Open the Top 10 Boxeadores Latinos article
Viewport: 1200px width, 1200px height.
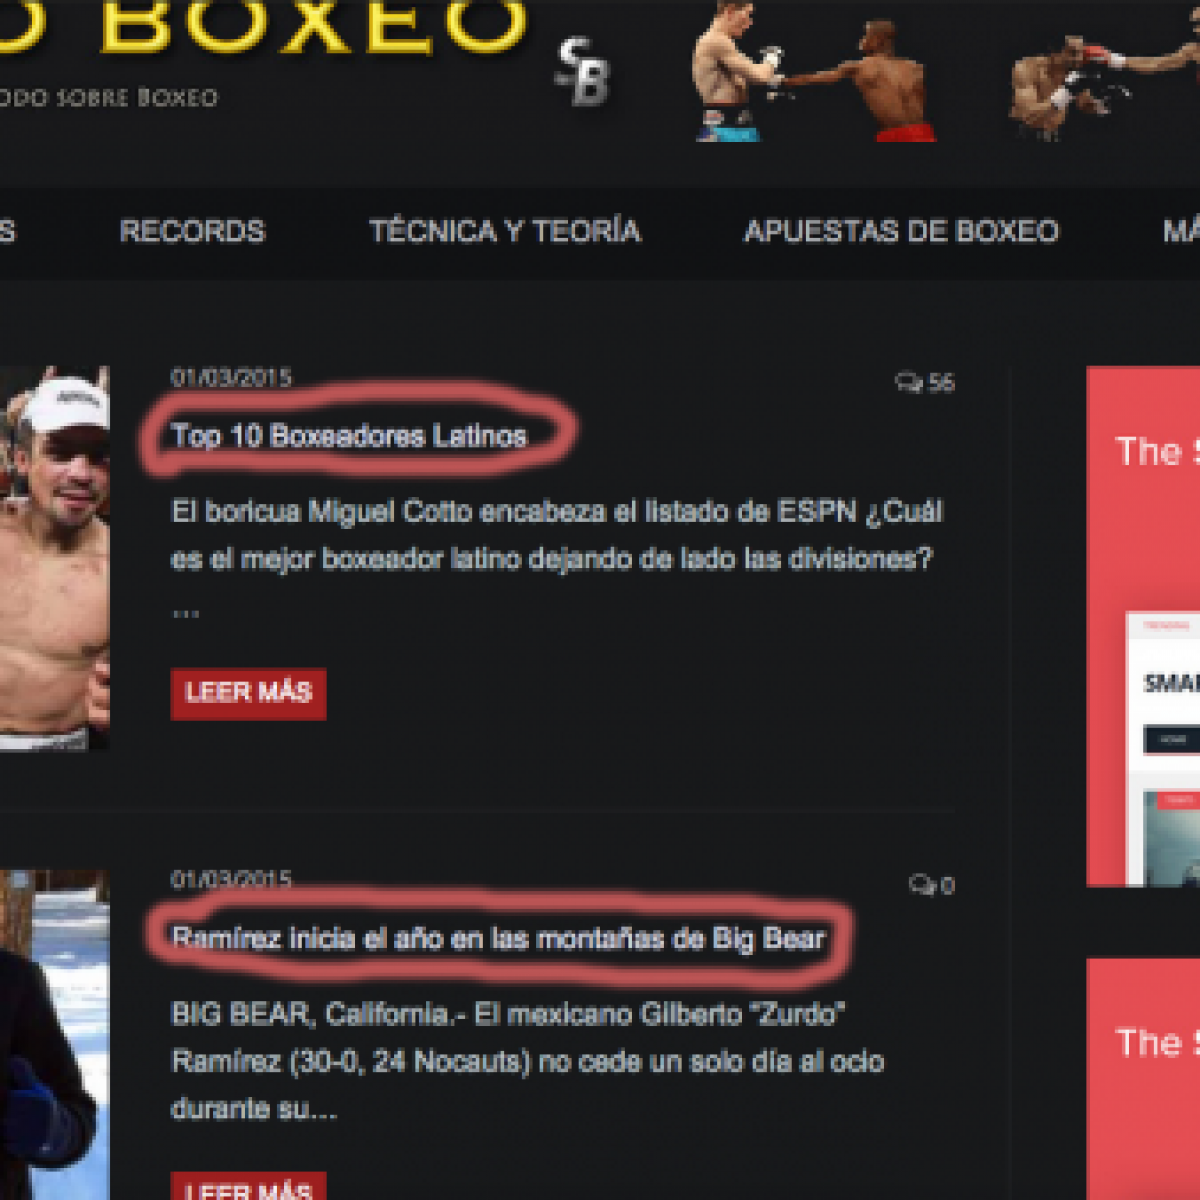348,435
